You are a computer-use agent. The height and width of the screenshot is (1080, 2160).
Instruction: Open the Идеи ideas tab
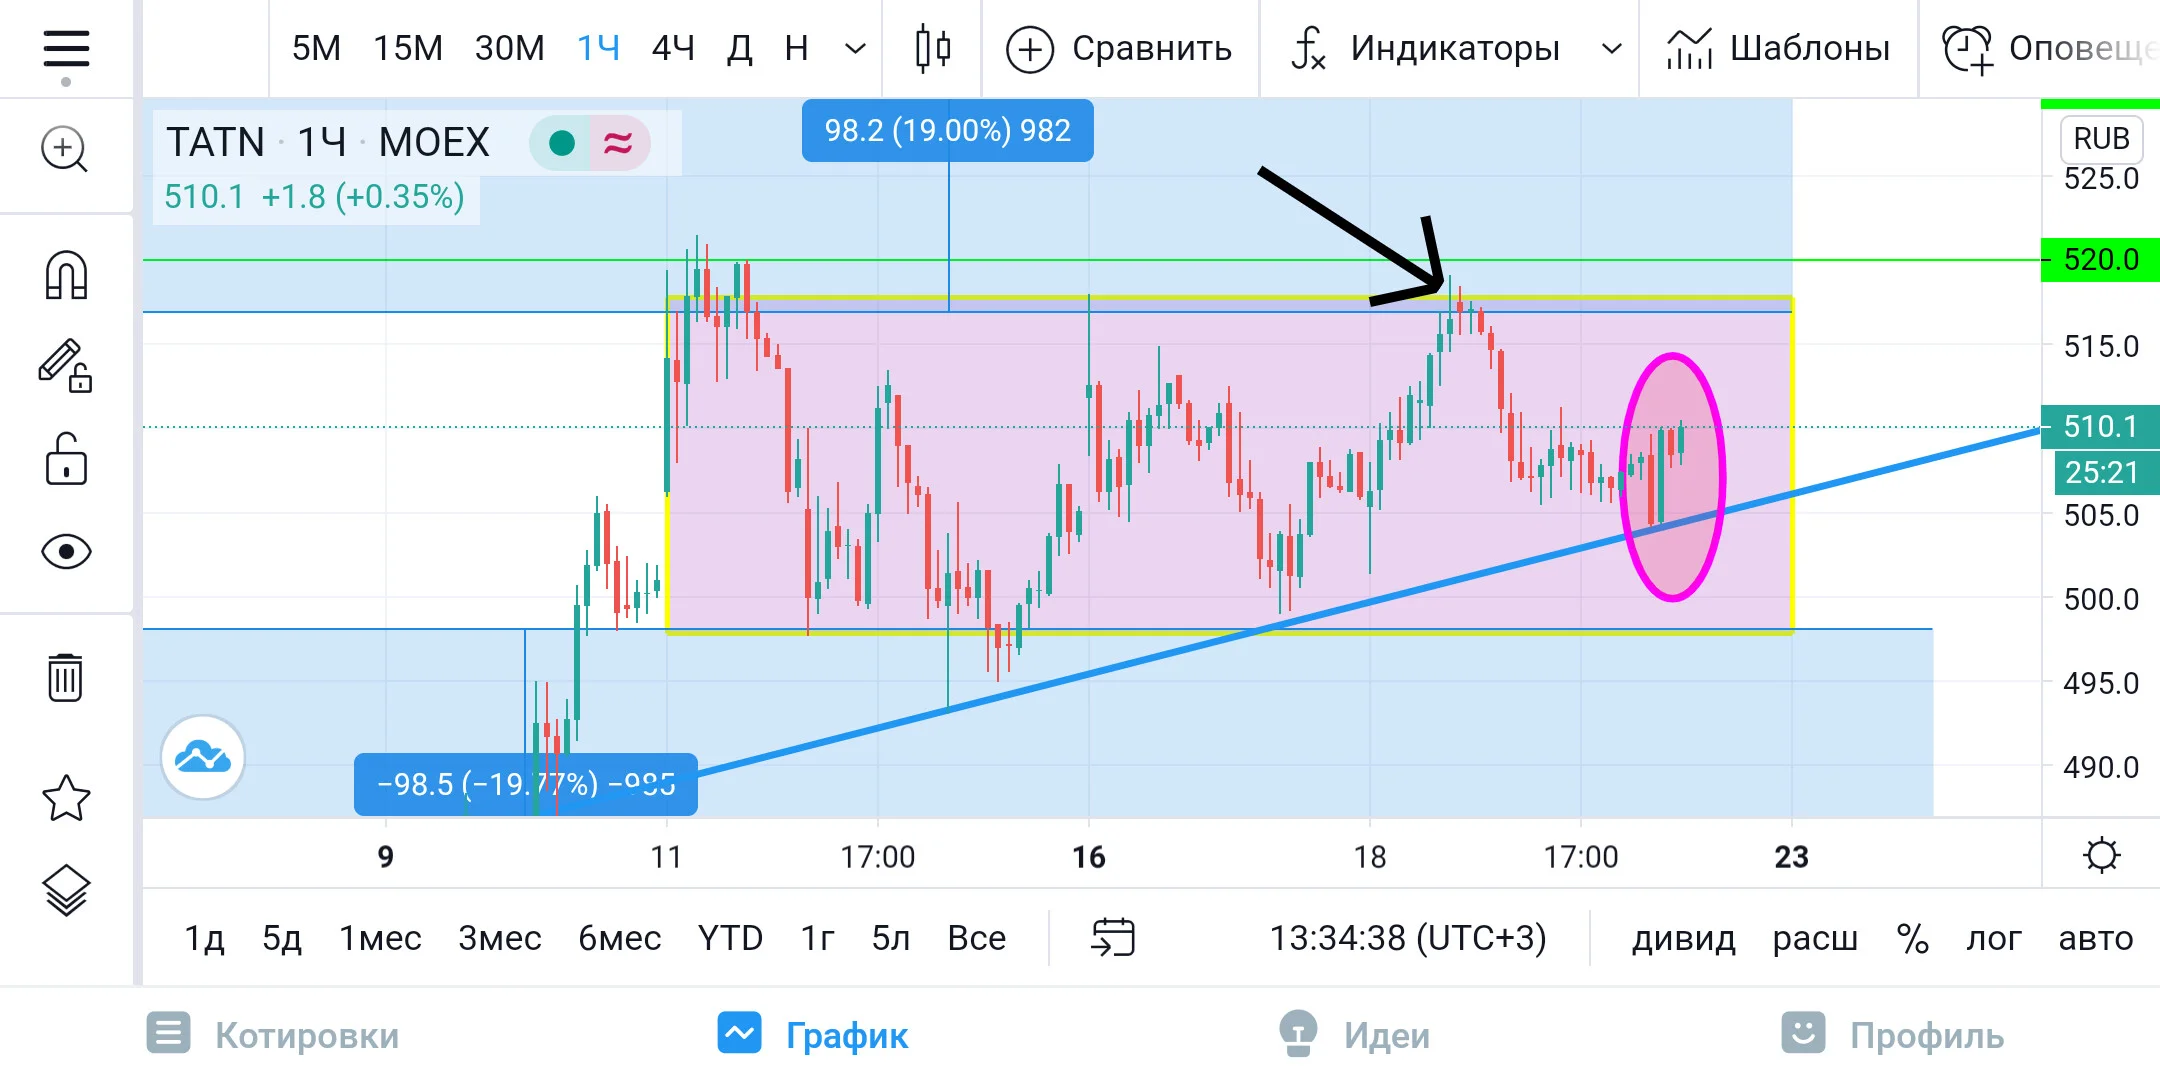pyautogui.click(x=1354, y=1034)
